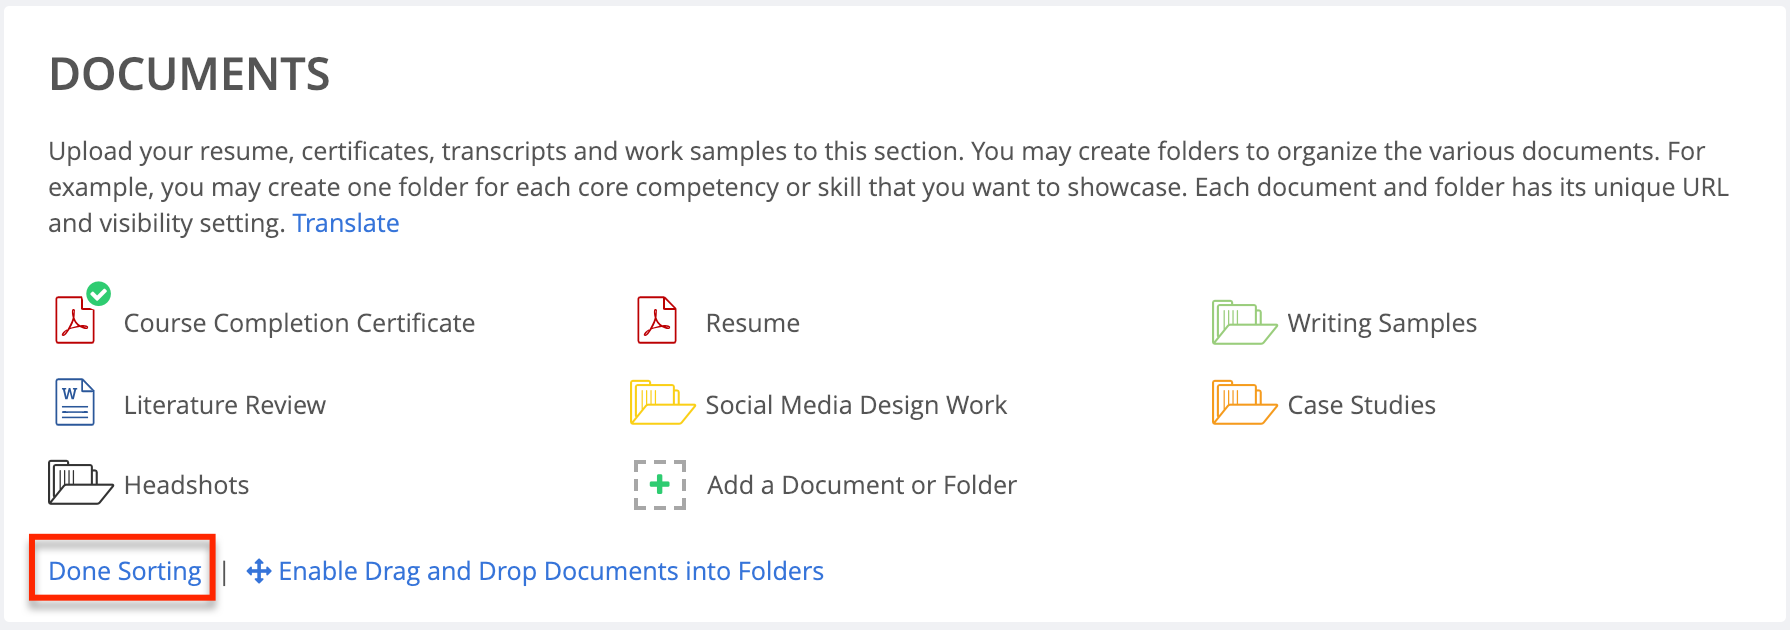Image resolution: width=1790 pixels, height=630 pixels.
Task: Click the Done Sorting link
Action: coord(125,571)
